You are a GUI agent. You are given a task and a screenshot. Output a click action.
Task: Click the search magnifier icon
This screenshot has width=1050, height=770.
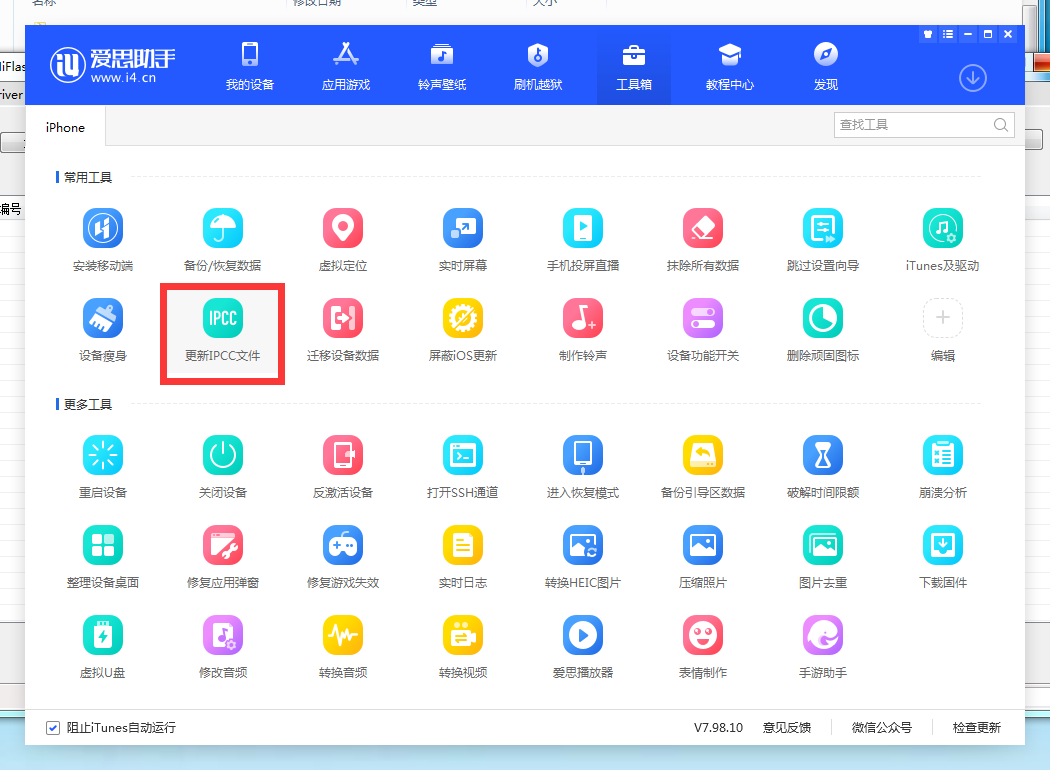1000,125
